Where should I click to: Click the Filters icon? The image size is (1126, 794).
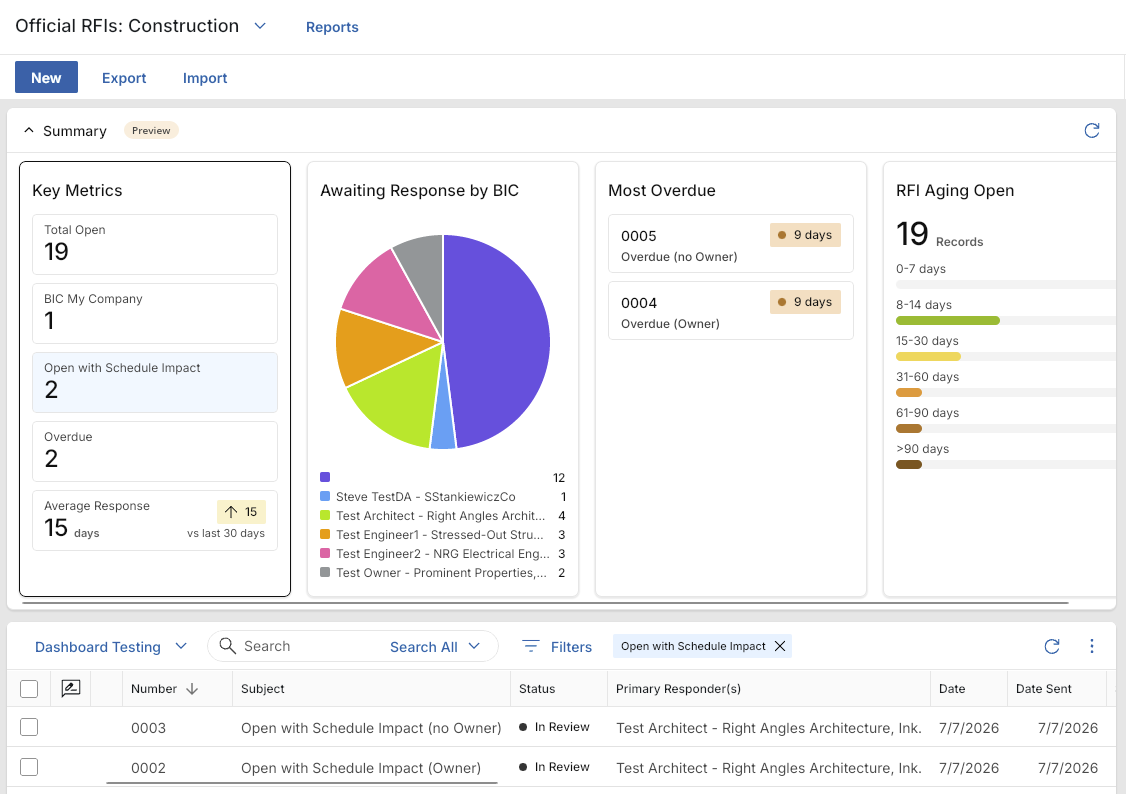[531, 646]
